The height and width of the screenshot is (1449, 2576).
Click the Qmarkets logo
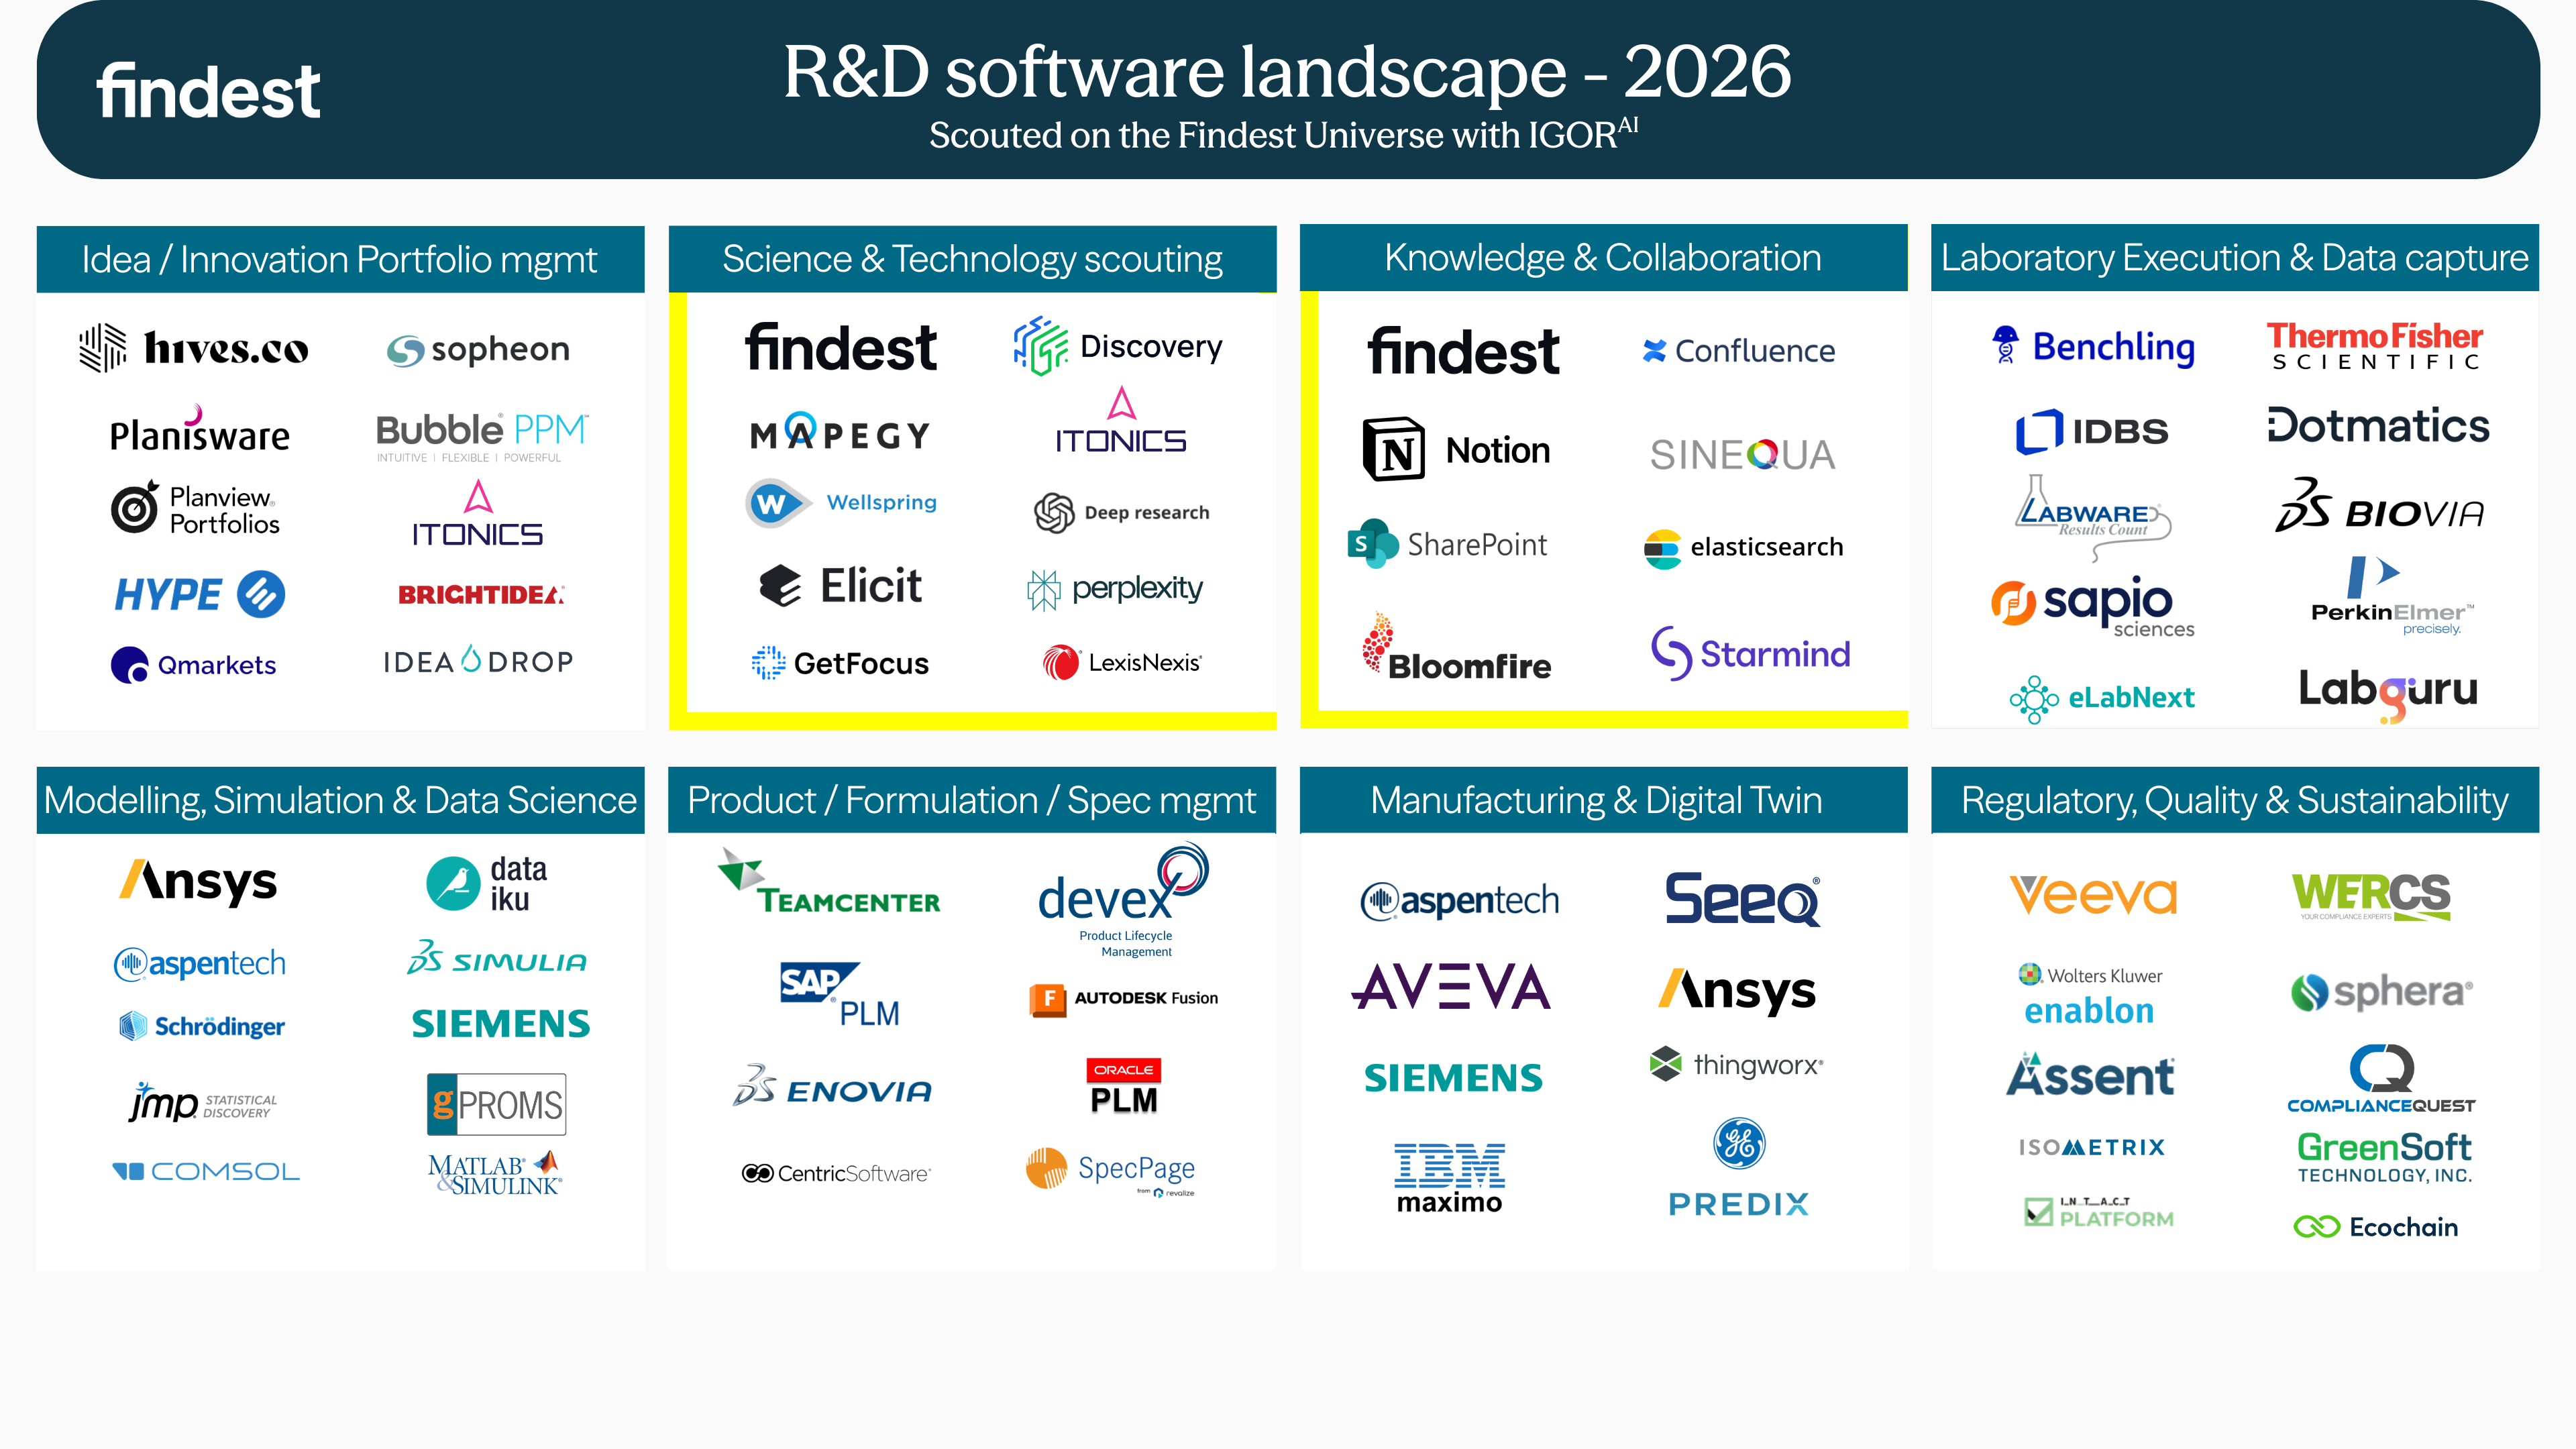(x=193, y=665)
